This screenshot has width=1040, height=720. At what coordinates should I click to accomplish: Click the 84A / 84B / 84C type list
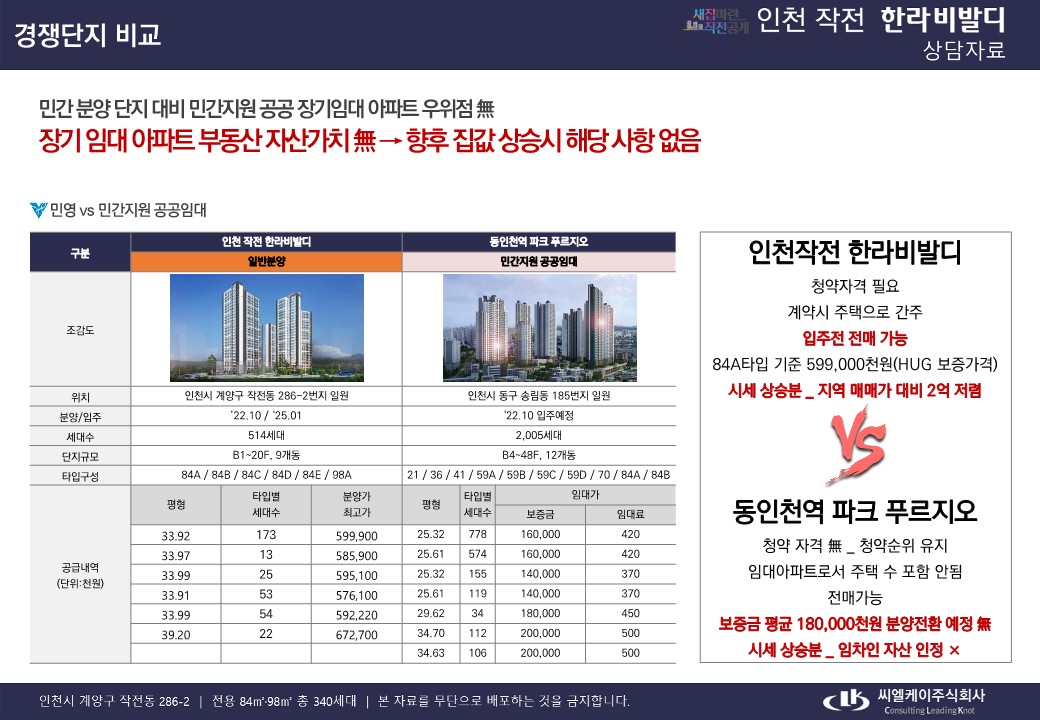coord(267,475)
